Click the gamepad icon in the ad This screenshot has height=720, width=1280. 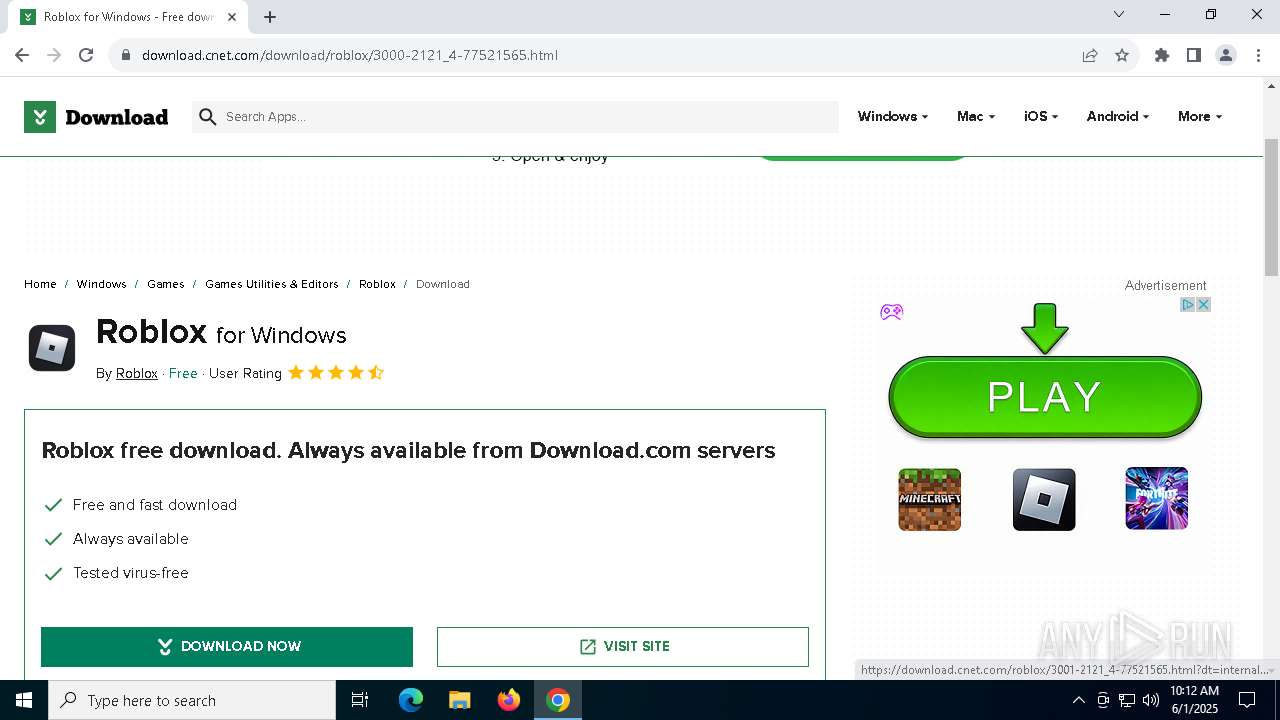pos(892,312)
